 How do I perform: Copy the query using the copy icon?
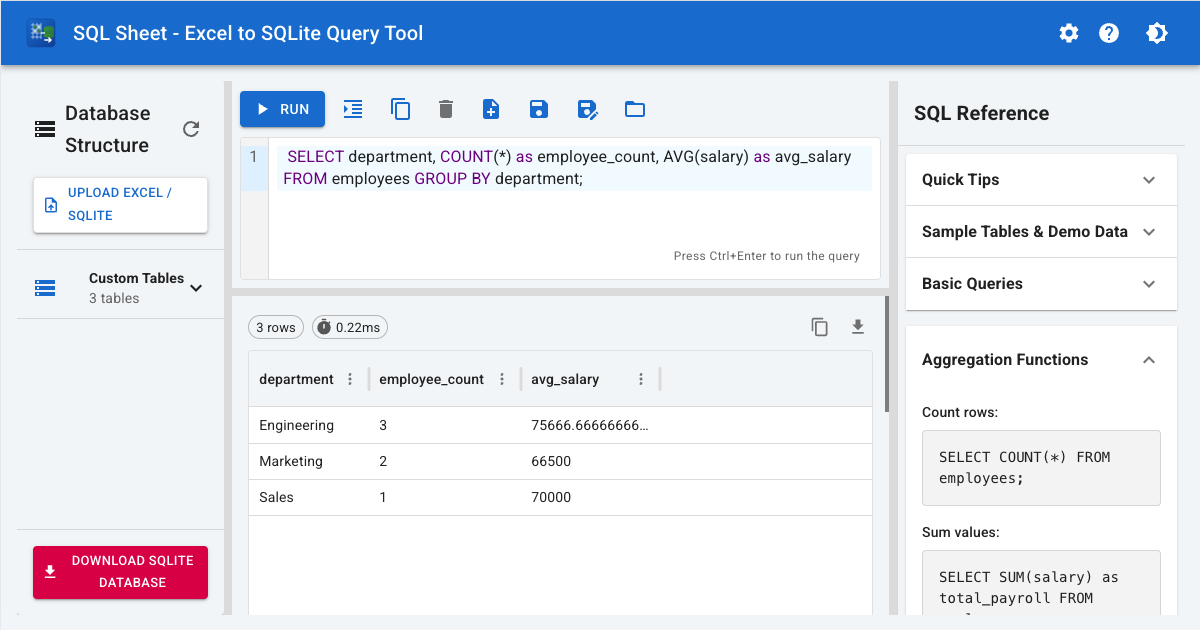click(400, 109)
